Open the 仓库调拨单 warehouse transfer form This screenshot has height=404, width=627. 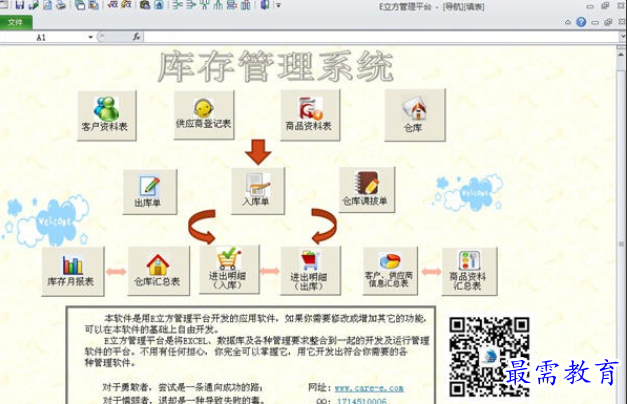367,190
